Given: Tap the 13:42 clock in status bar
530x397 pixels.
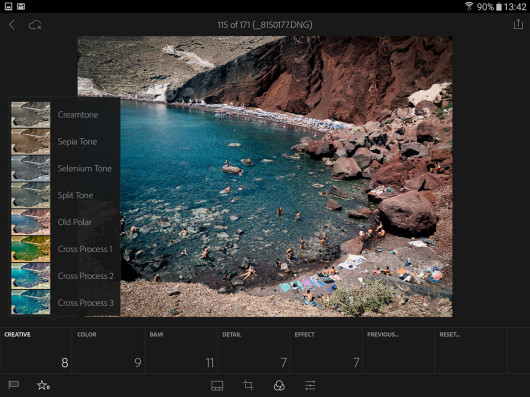Looking at the screenshot, I should click(515, 6).
